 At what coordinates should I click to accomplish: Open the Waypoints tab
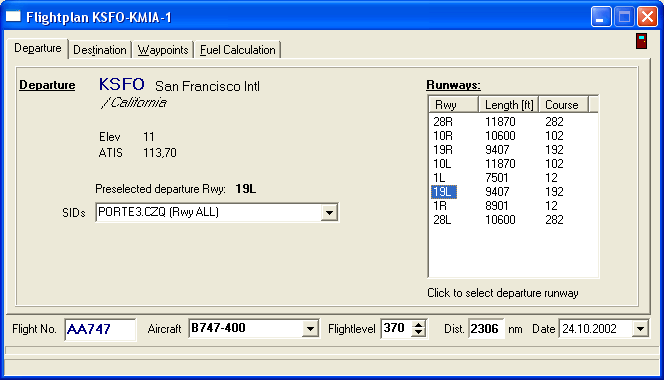[163, 50]
